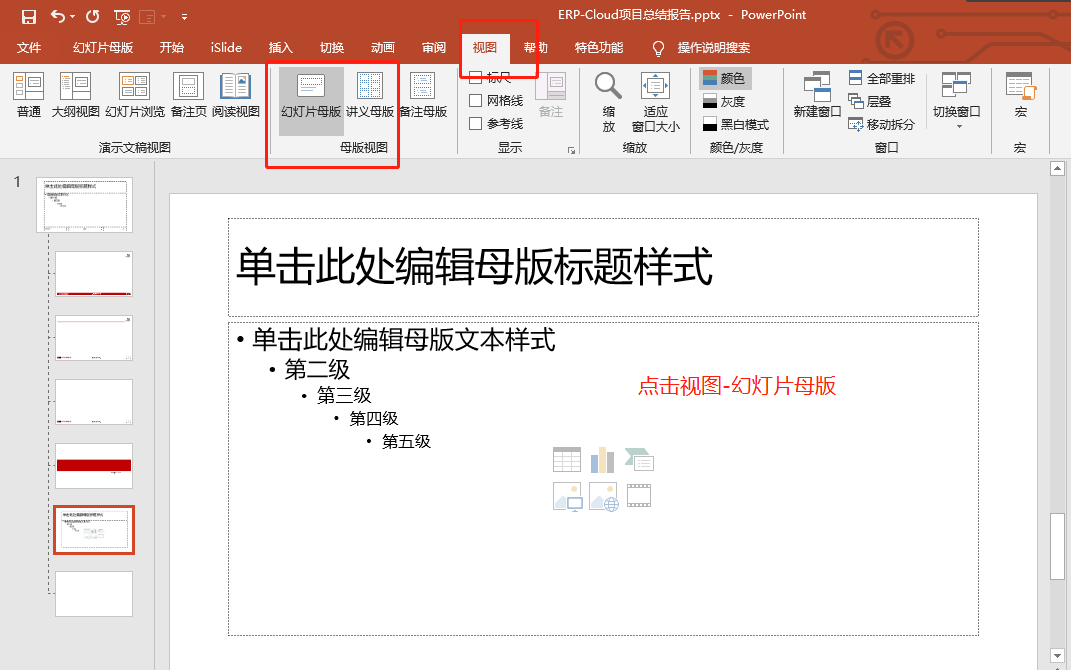Select the highlighted title and content layout thumbnail
Screen dimensions: 1071x670
click(x=94, y=530)
